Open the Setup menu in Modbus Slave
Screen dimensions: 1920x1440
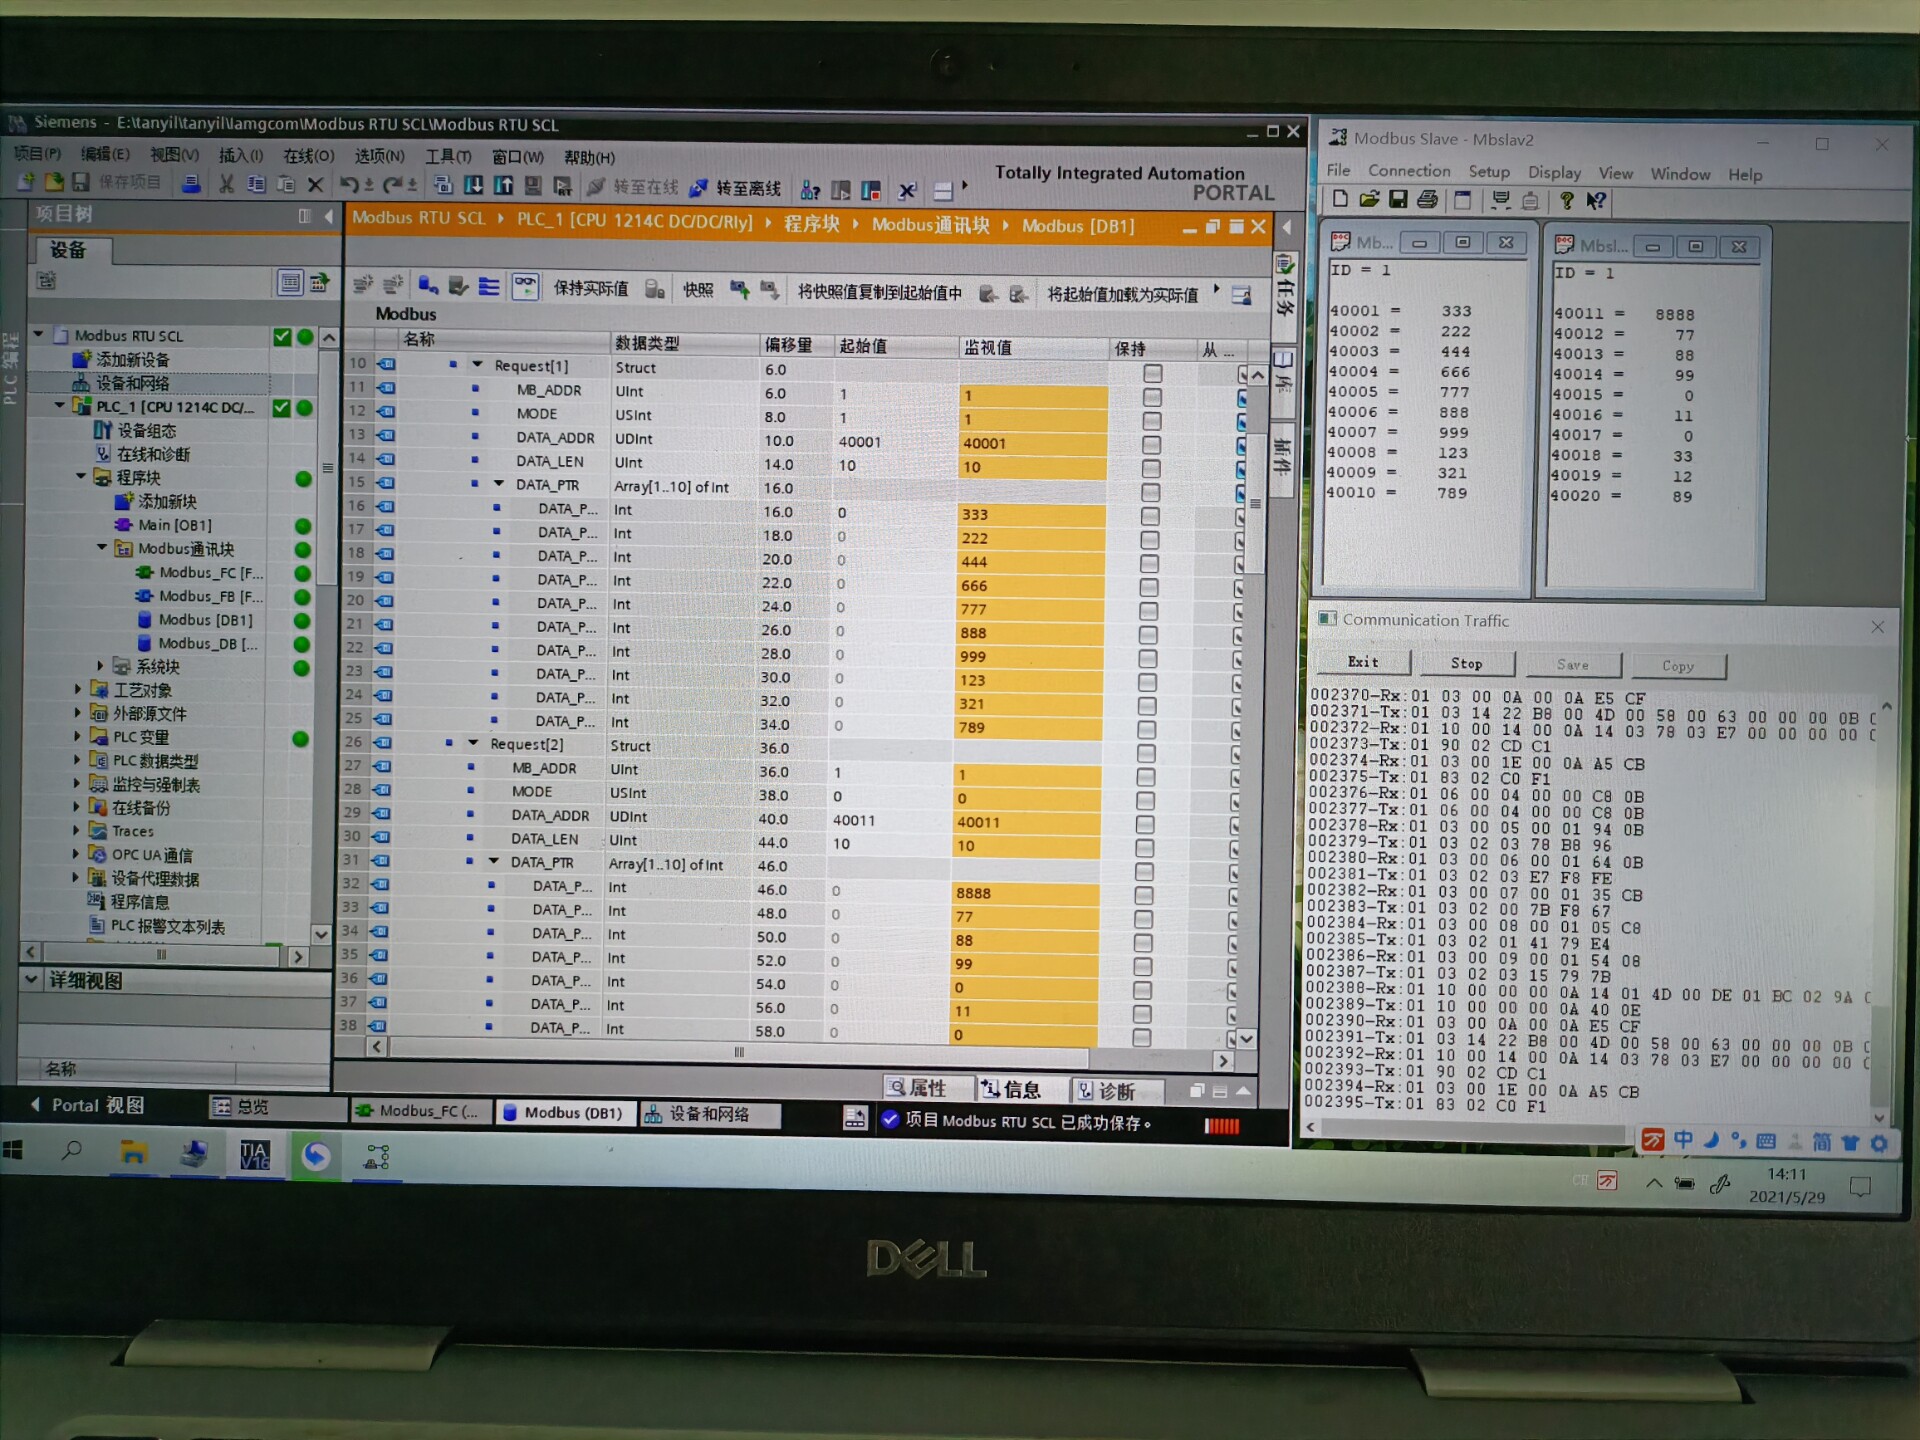tap(1488, 172)
